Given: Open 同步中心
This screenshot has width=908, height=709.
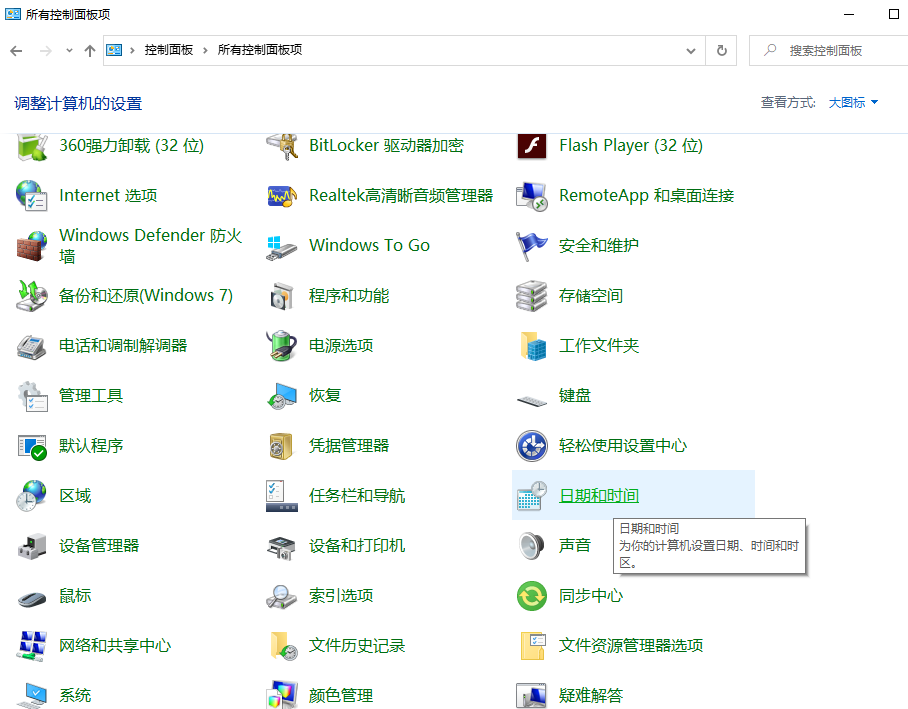Looking at the screenshot, I should point(593,595).
